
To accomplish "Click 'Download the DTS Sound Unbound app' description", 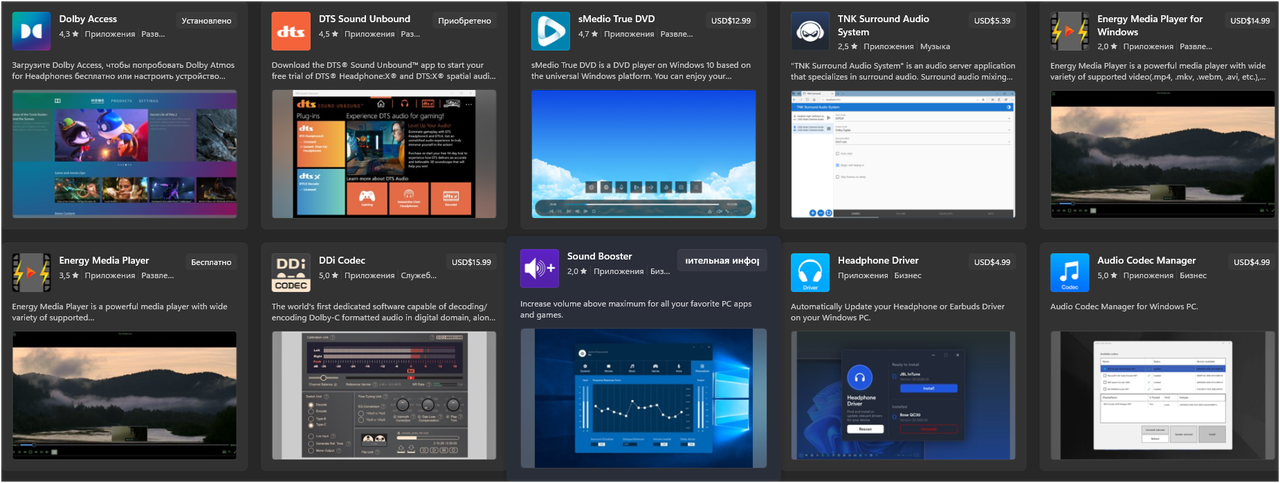I will click(x=384, y=71).
